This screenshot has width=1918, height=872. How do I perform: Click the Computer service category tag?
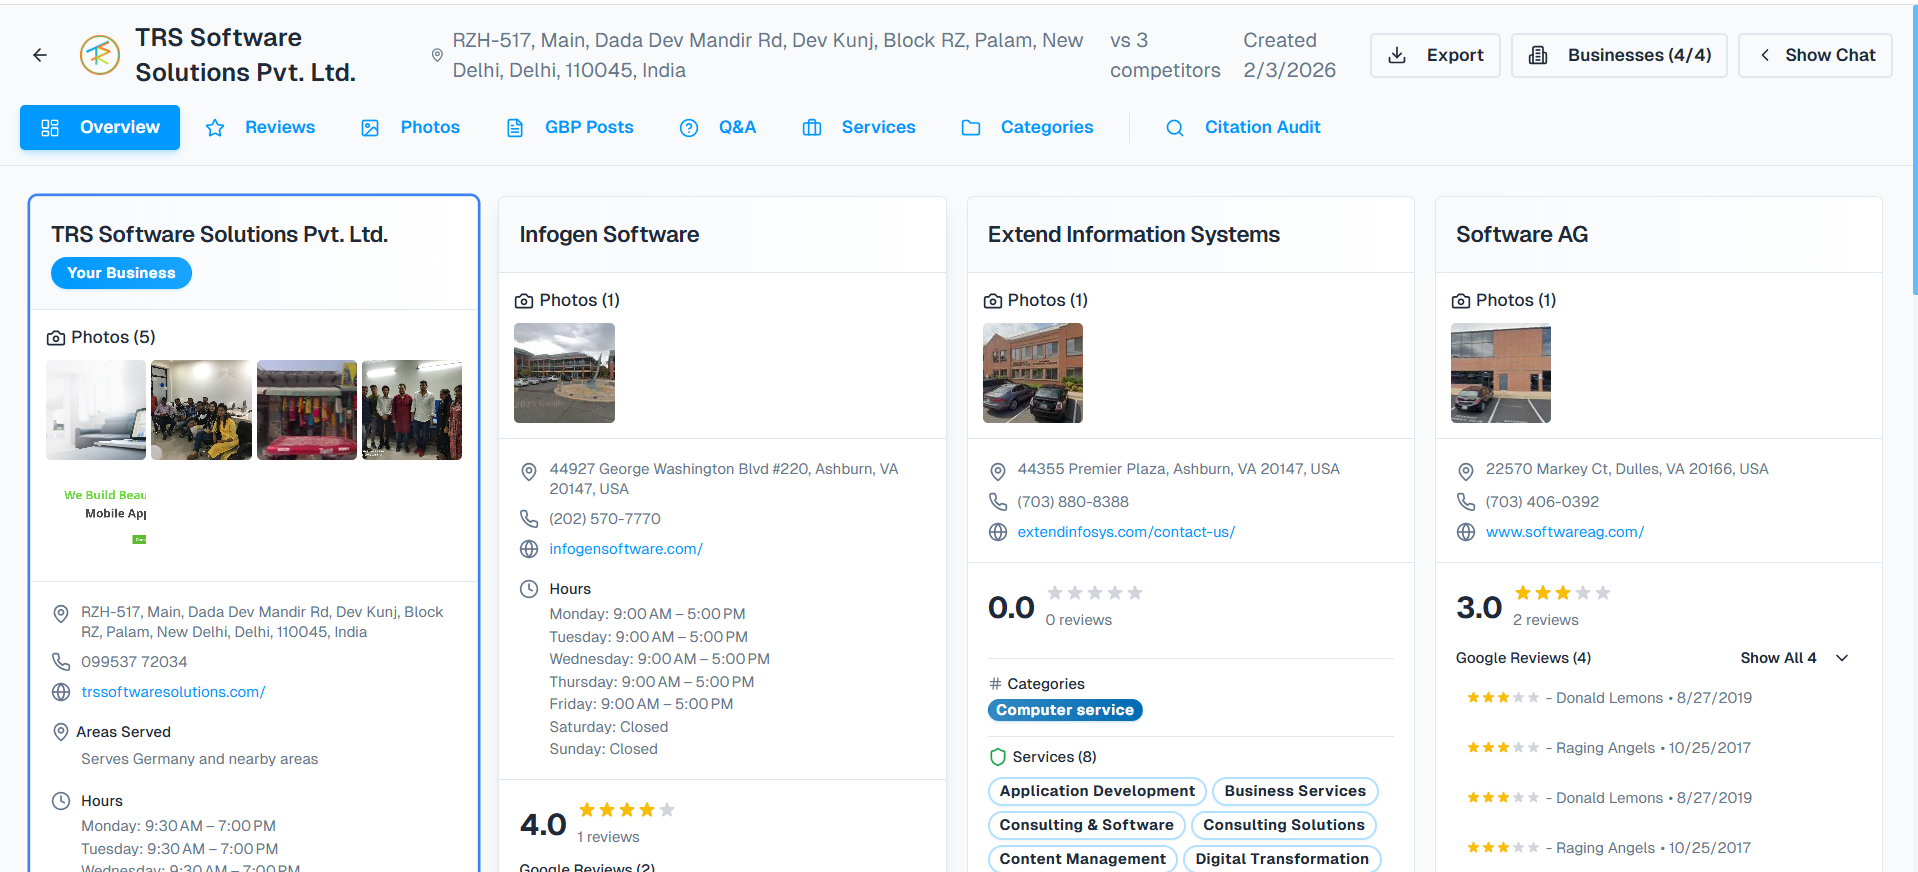point(1065,710)
